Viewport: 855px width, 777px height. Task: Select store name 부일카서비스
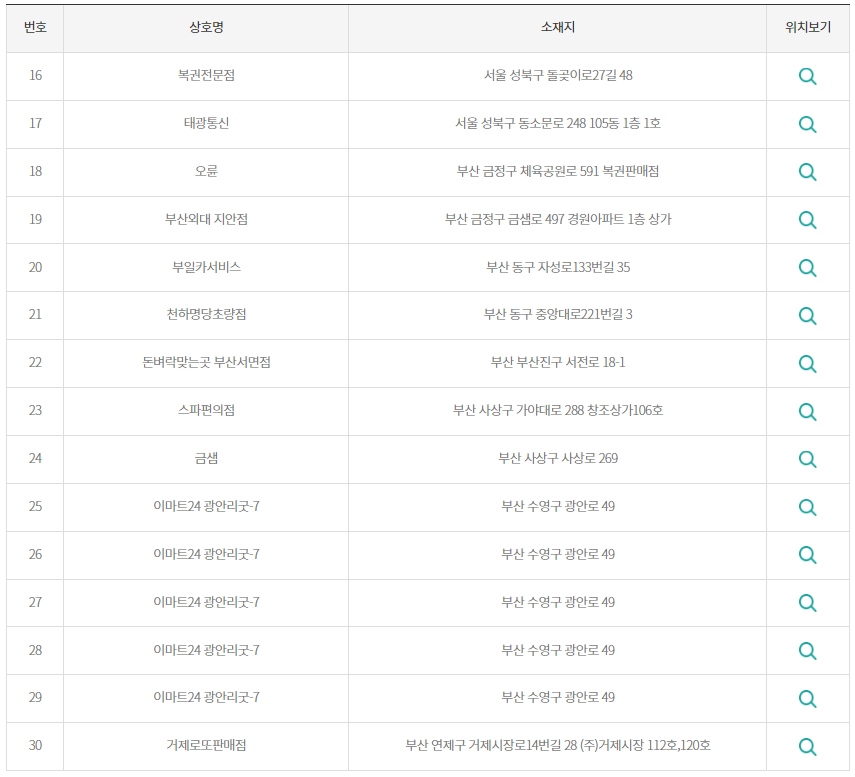pyautogui.click(x=206, y=267)
